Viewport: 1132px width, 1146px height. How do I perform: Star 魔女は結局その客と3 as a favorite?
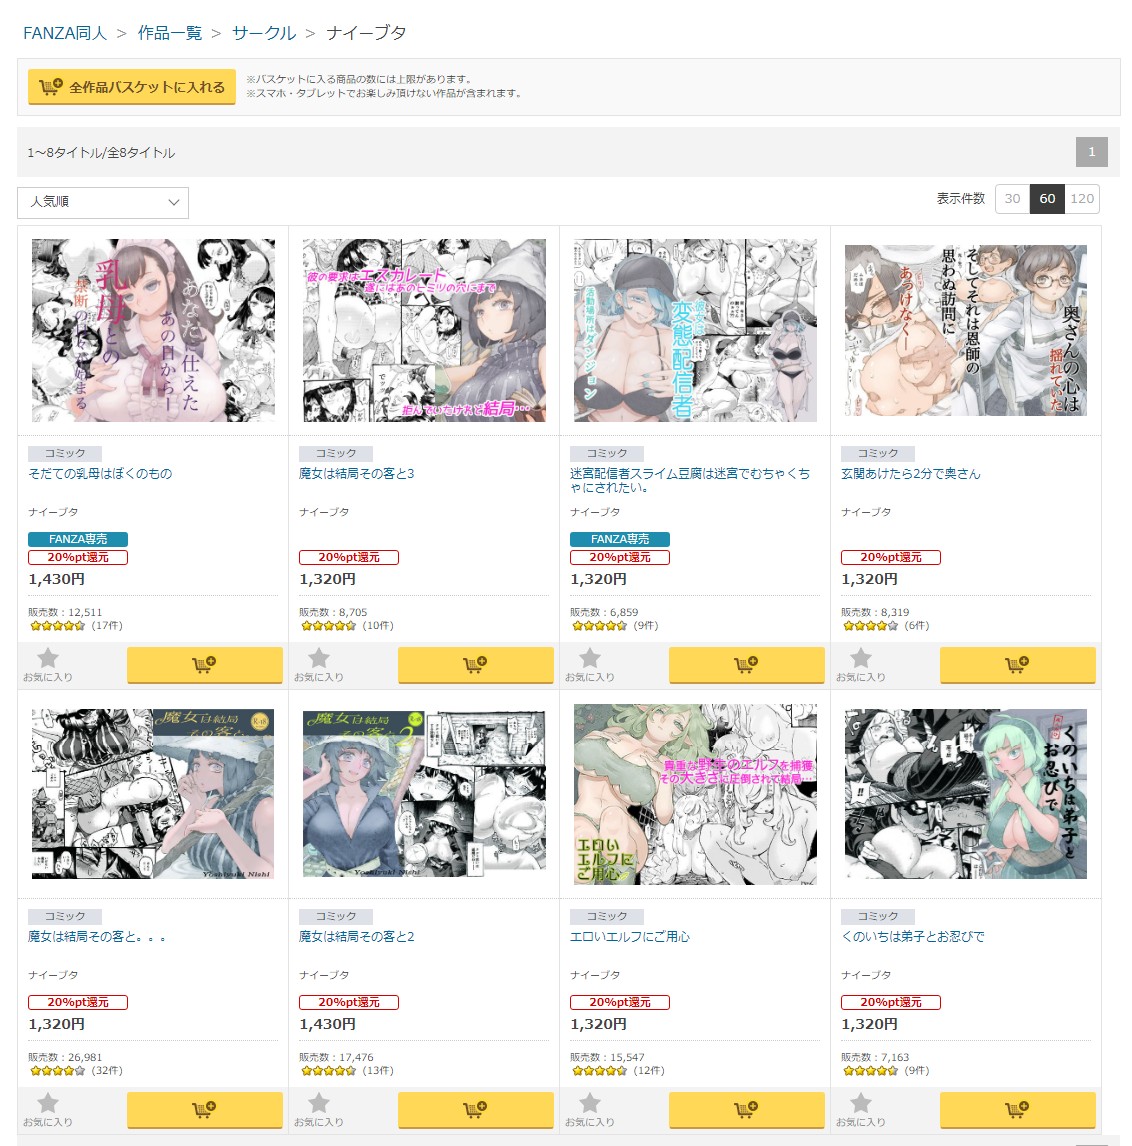319,664
